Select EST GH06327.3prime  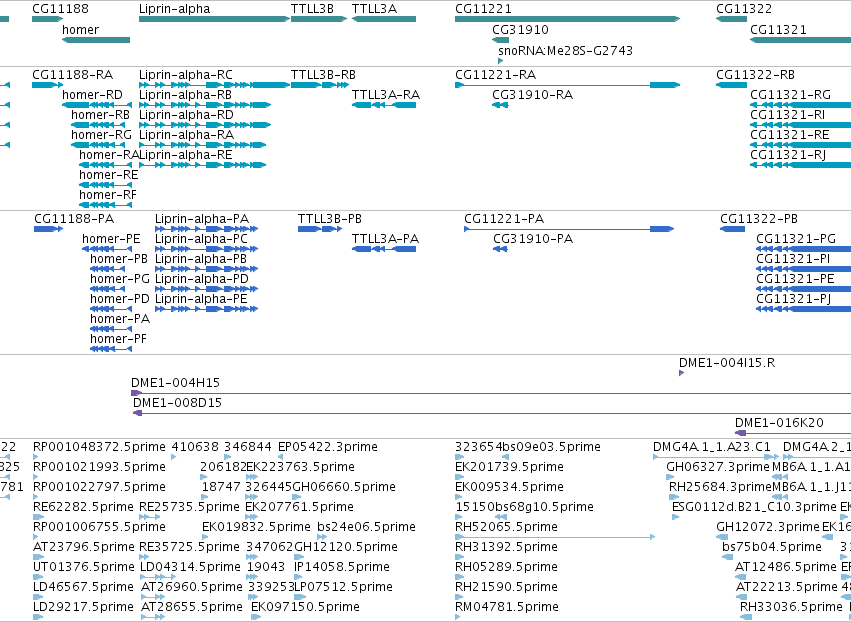tap(670, 477)
